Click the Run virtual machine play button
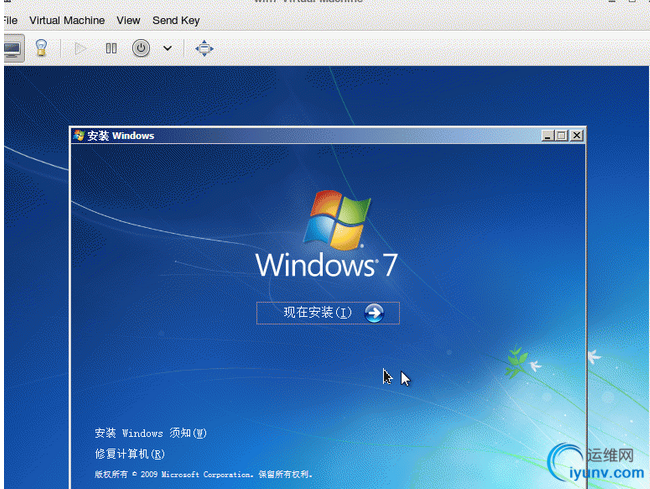Image resolution: width=650 pixels, height=489 pixels. coord(80,48)
